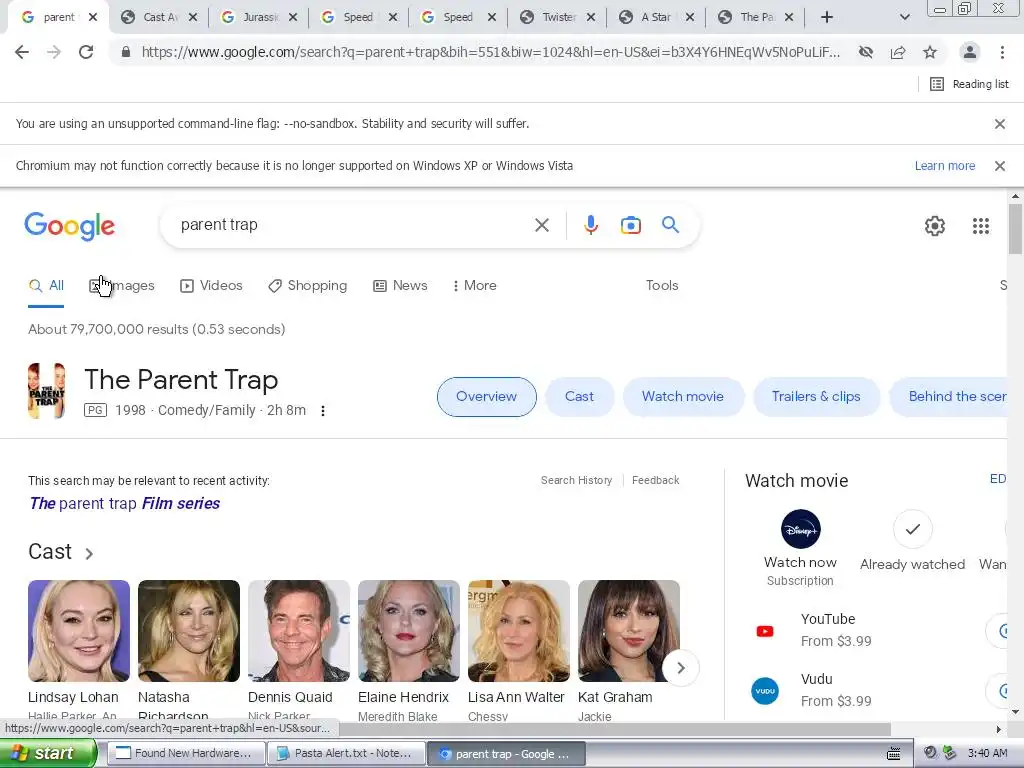Open Pasta Alert.txt Notepad taskbar item
Screen dimensions: 1024x768
pos(347,753)
